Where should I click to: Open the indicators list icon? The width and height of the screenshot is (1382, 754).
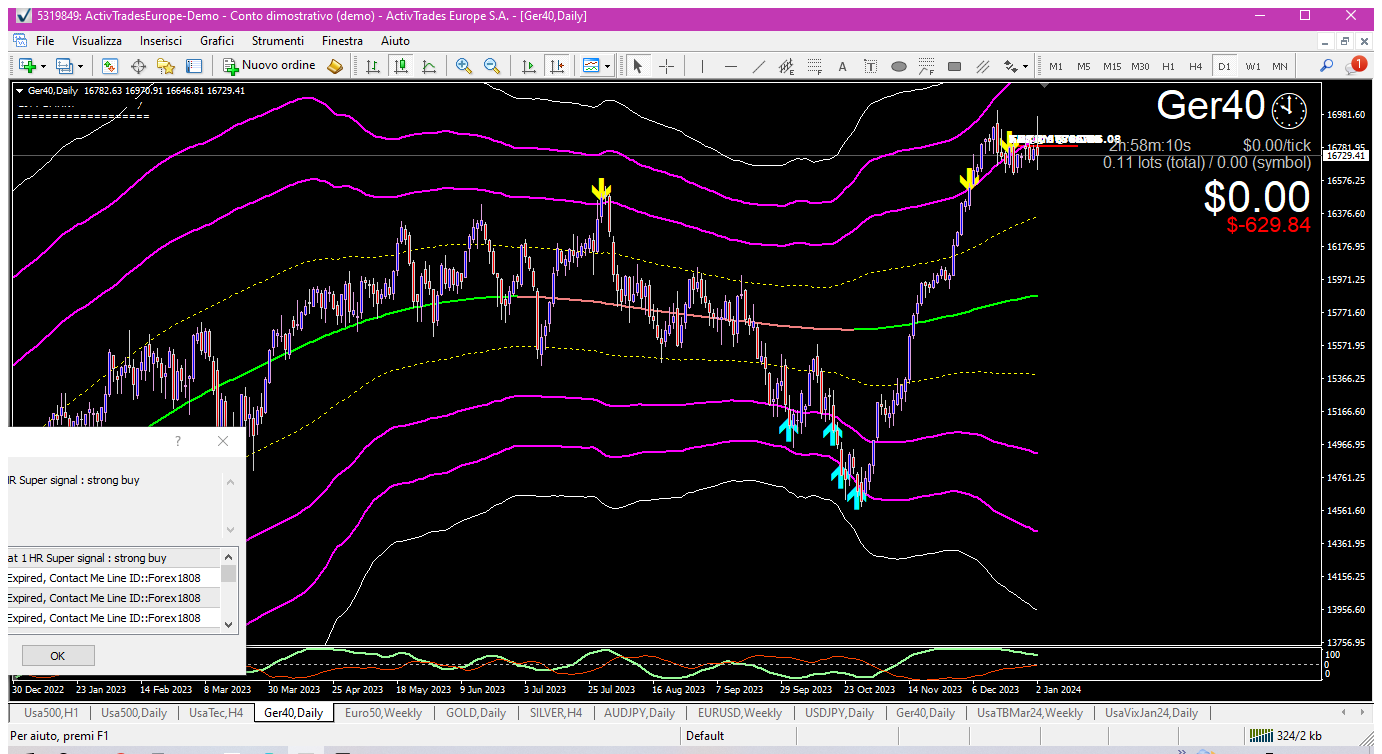[x=591, y=66]
